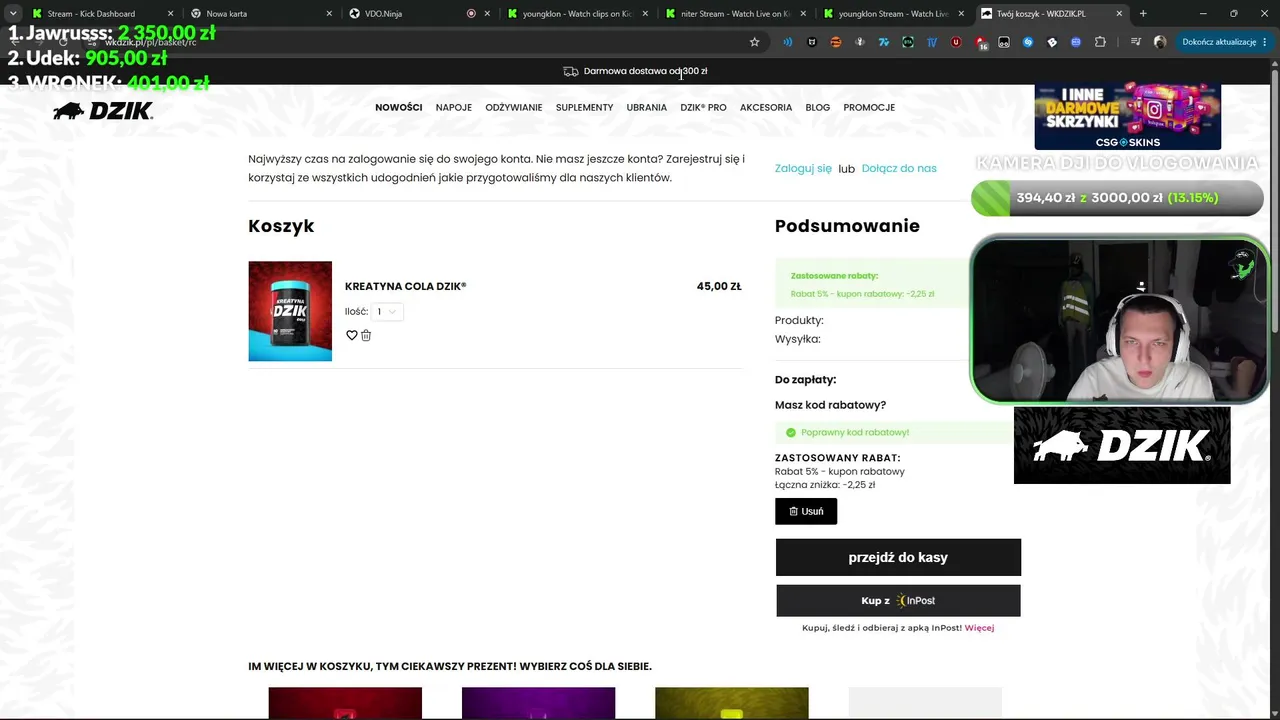Open the media control playlist icon
Screen dimensions: 1280x720
[x=1136, y=42]
